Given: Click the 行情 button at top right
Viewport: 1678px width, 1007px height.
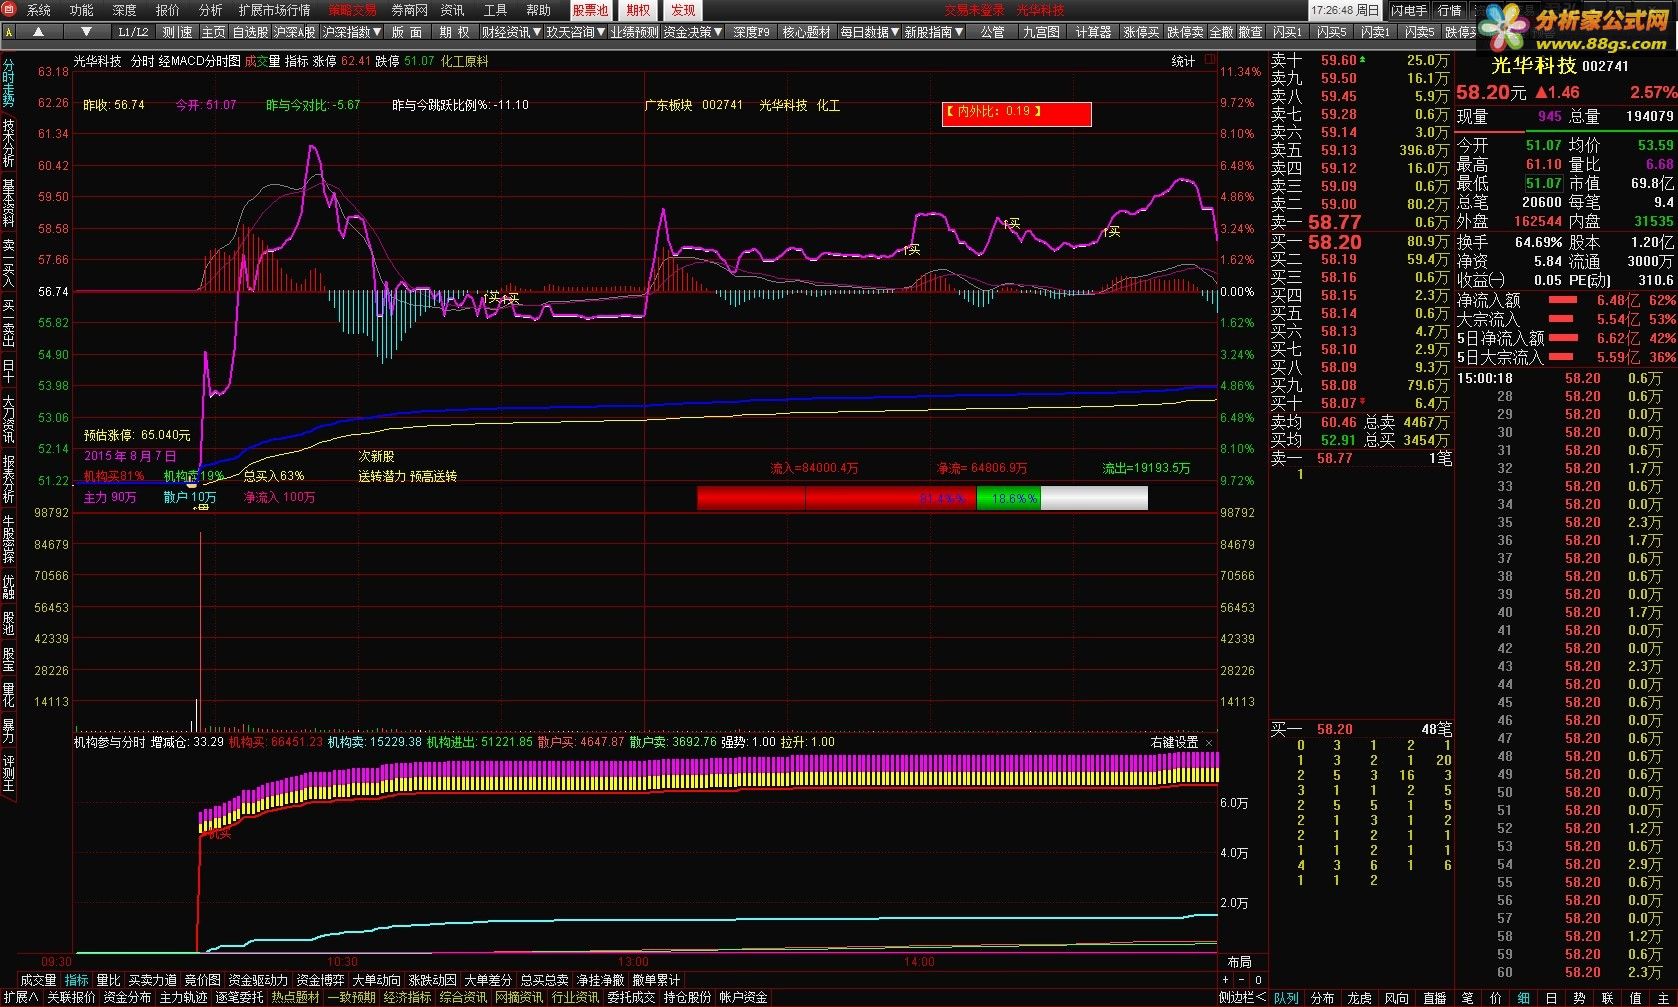Looking at the screenshot, I should pos(1448,10).
